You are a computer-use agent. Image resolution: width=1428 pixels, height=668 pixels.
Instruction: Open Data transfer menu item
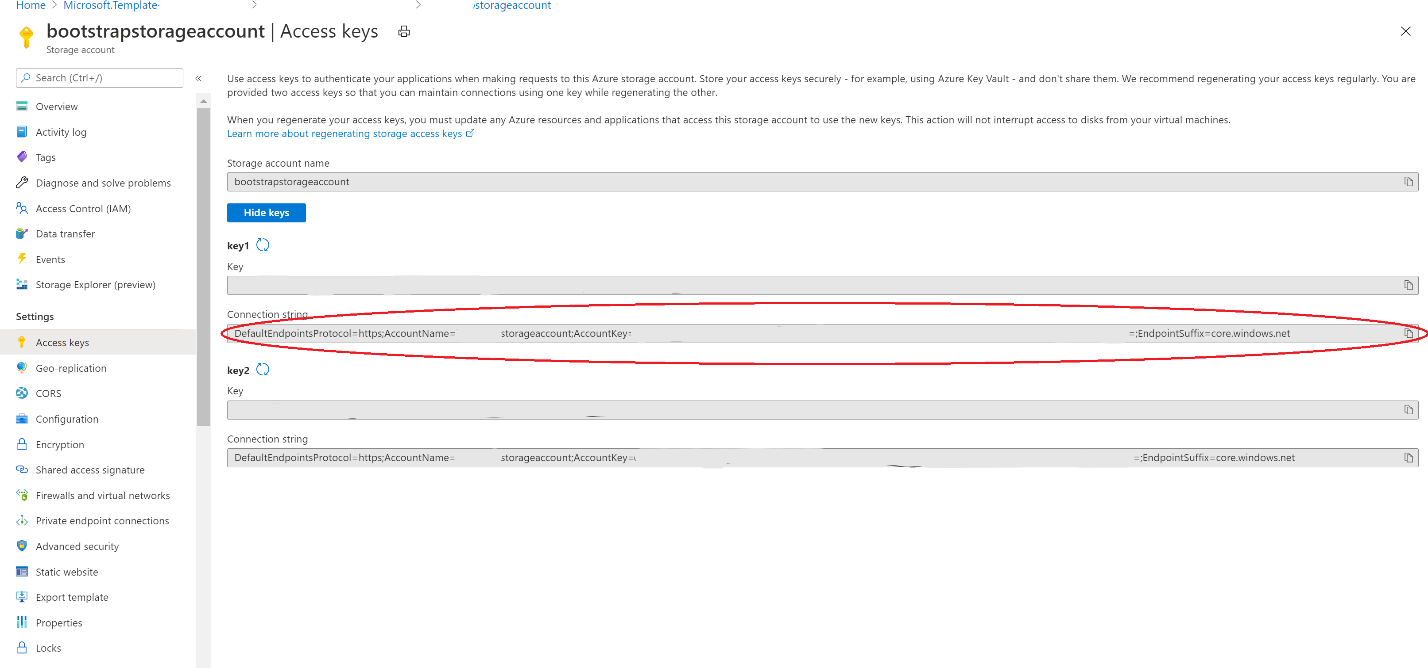(65, 234)
